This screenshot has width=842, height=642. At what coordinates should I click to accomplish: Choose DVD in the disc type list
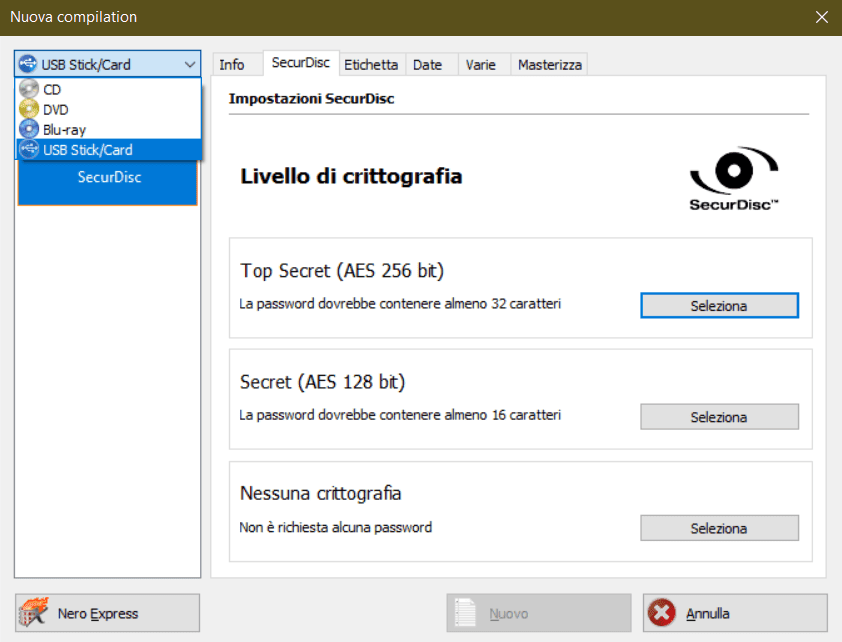tap(108, 110)
